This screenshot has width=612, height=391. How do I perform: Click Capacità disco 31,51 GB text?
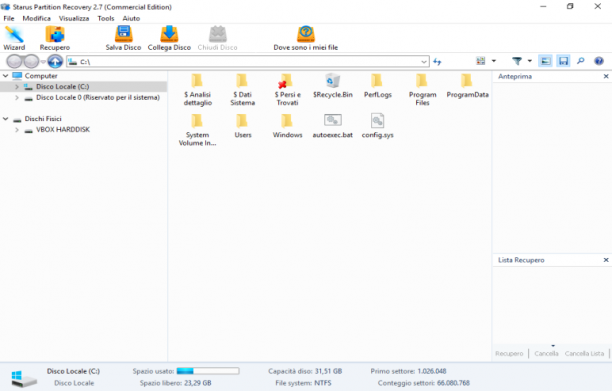[305, 371]
